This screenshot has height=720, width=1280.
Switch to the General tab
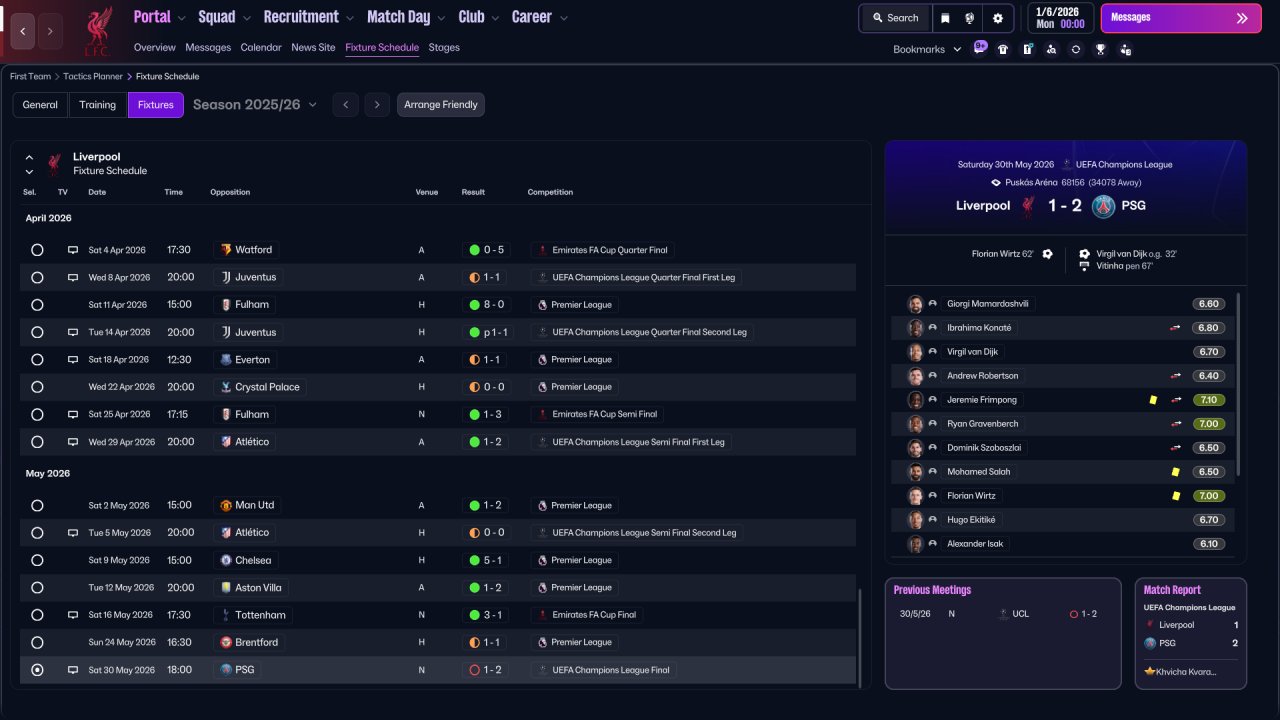click(40, 105)
